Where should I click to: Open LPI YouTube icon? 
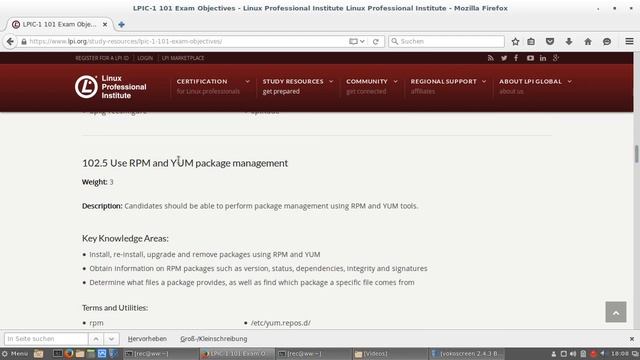click(530, 58)
